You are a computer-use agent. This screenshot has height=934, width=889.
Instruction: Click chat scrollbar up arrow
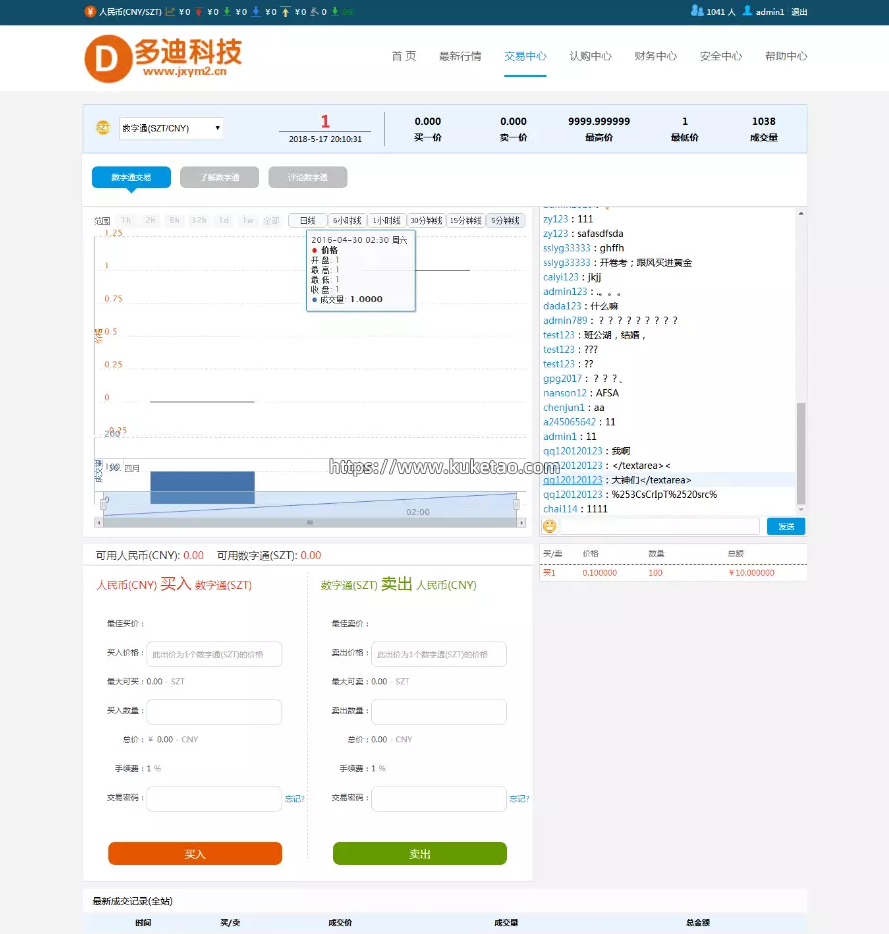[x=801, y=213]
